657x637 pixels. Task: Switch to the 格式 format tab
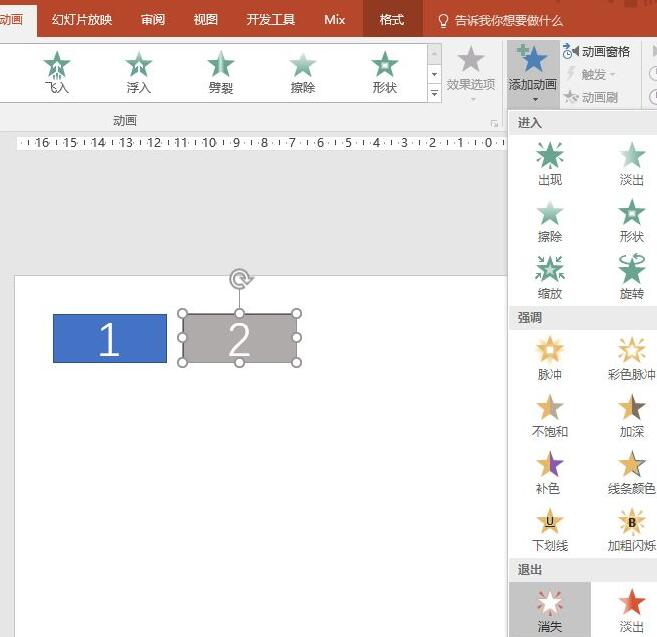tap(392, 20)
